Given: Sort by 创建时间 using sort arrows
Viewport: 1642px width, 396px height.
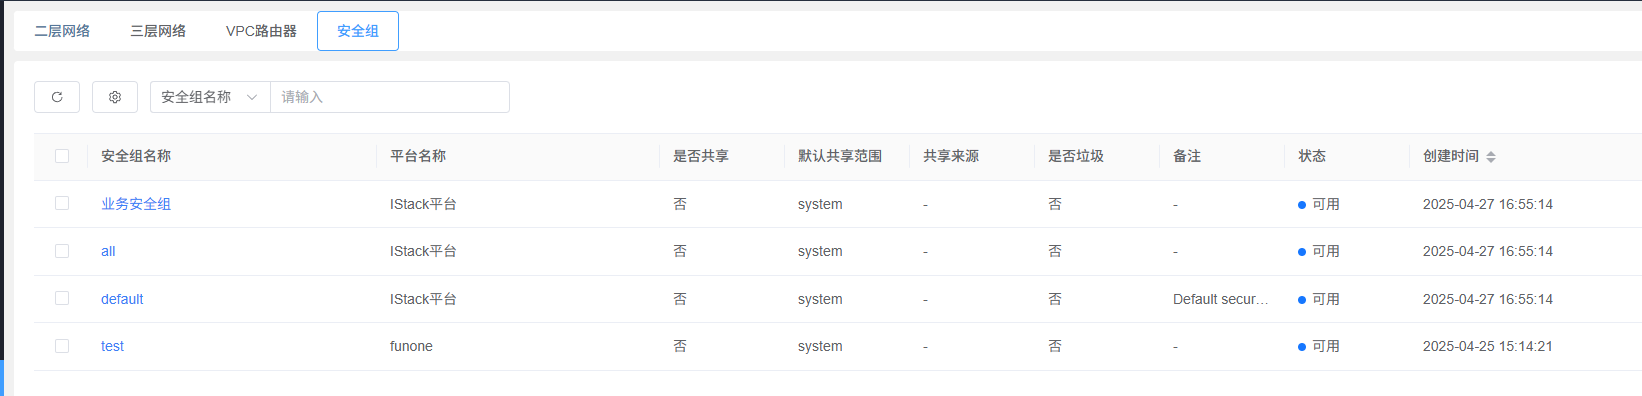Looking at the screenshot, I should (x=1491, y=157).
